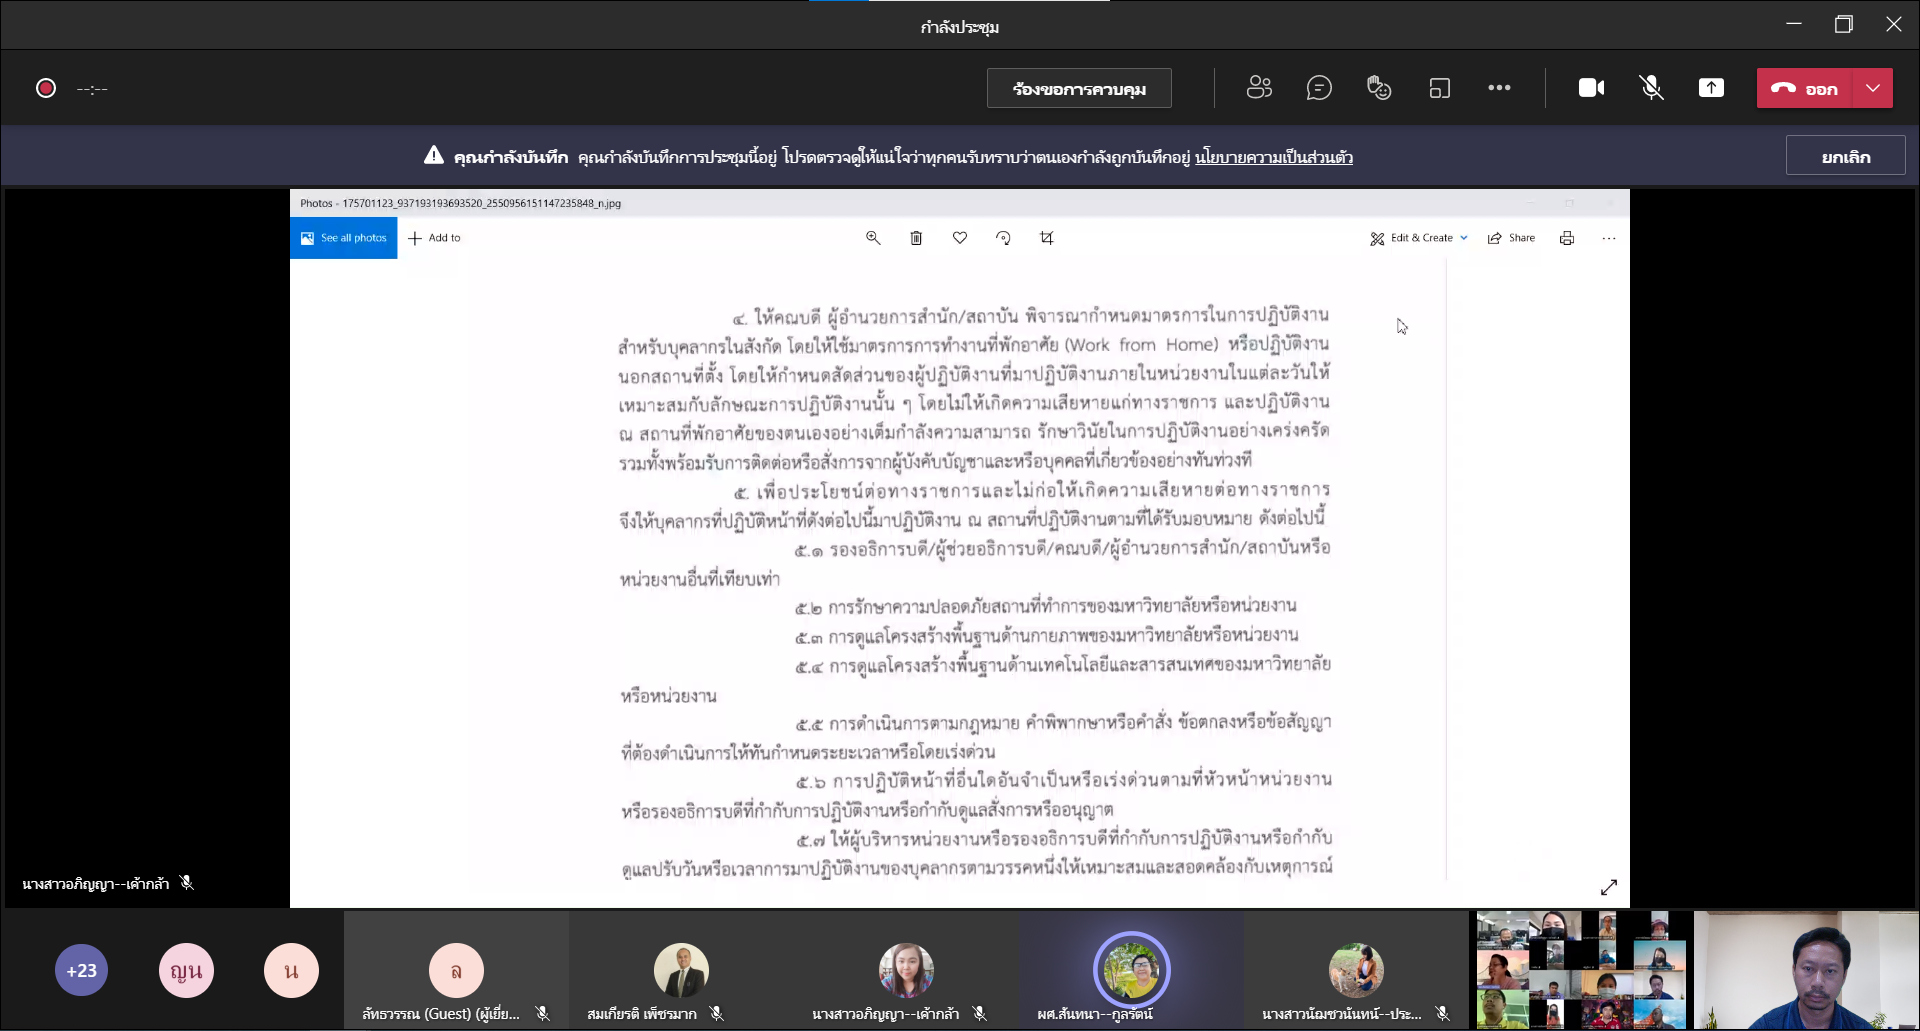Image resolution: width=1920 pixels, height=1031 pixels.
Task: Open the more actions ellipsis menu
Action: pyautogui.click(x=1499, y=88)
